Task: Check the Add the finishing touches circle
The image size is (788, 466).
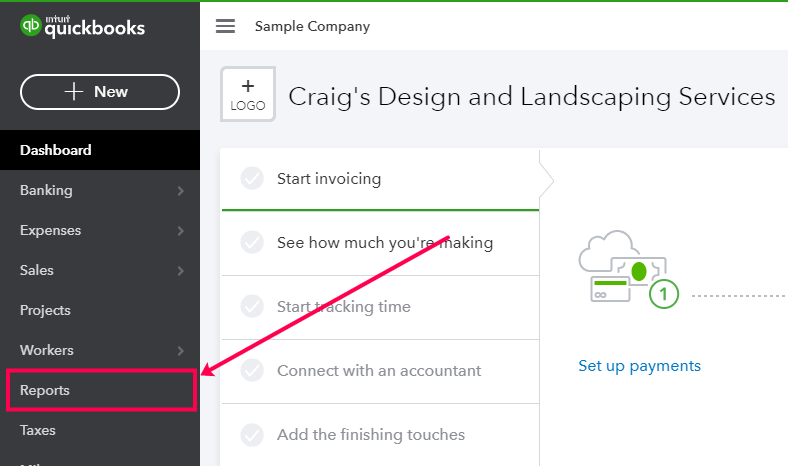Action: coord(252,435)
